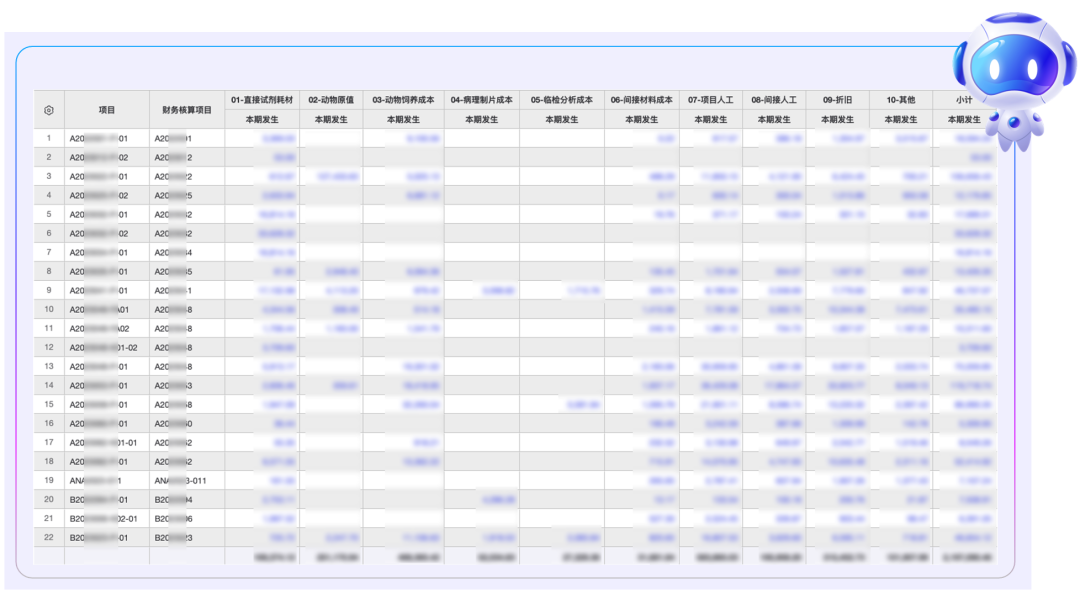Viewport: 1080px width, 594px height.
Task: Click the 08-间接人工 column header
Action: pyautogui.click(x=774, y=100)
